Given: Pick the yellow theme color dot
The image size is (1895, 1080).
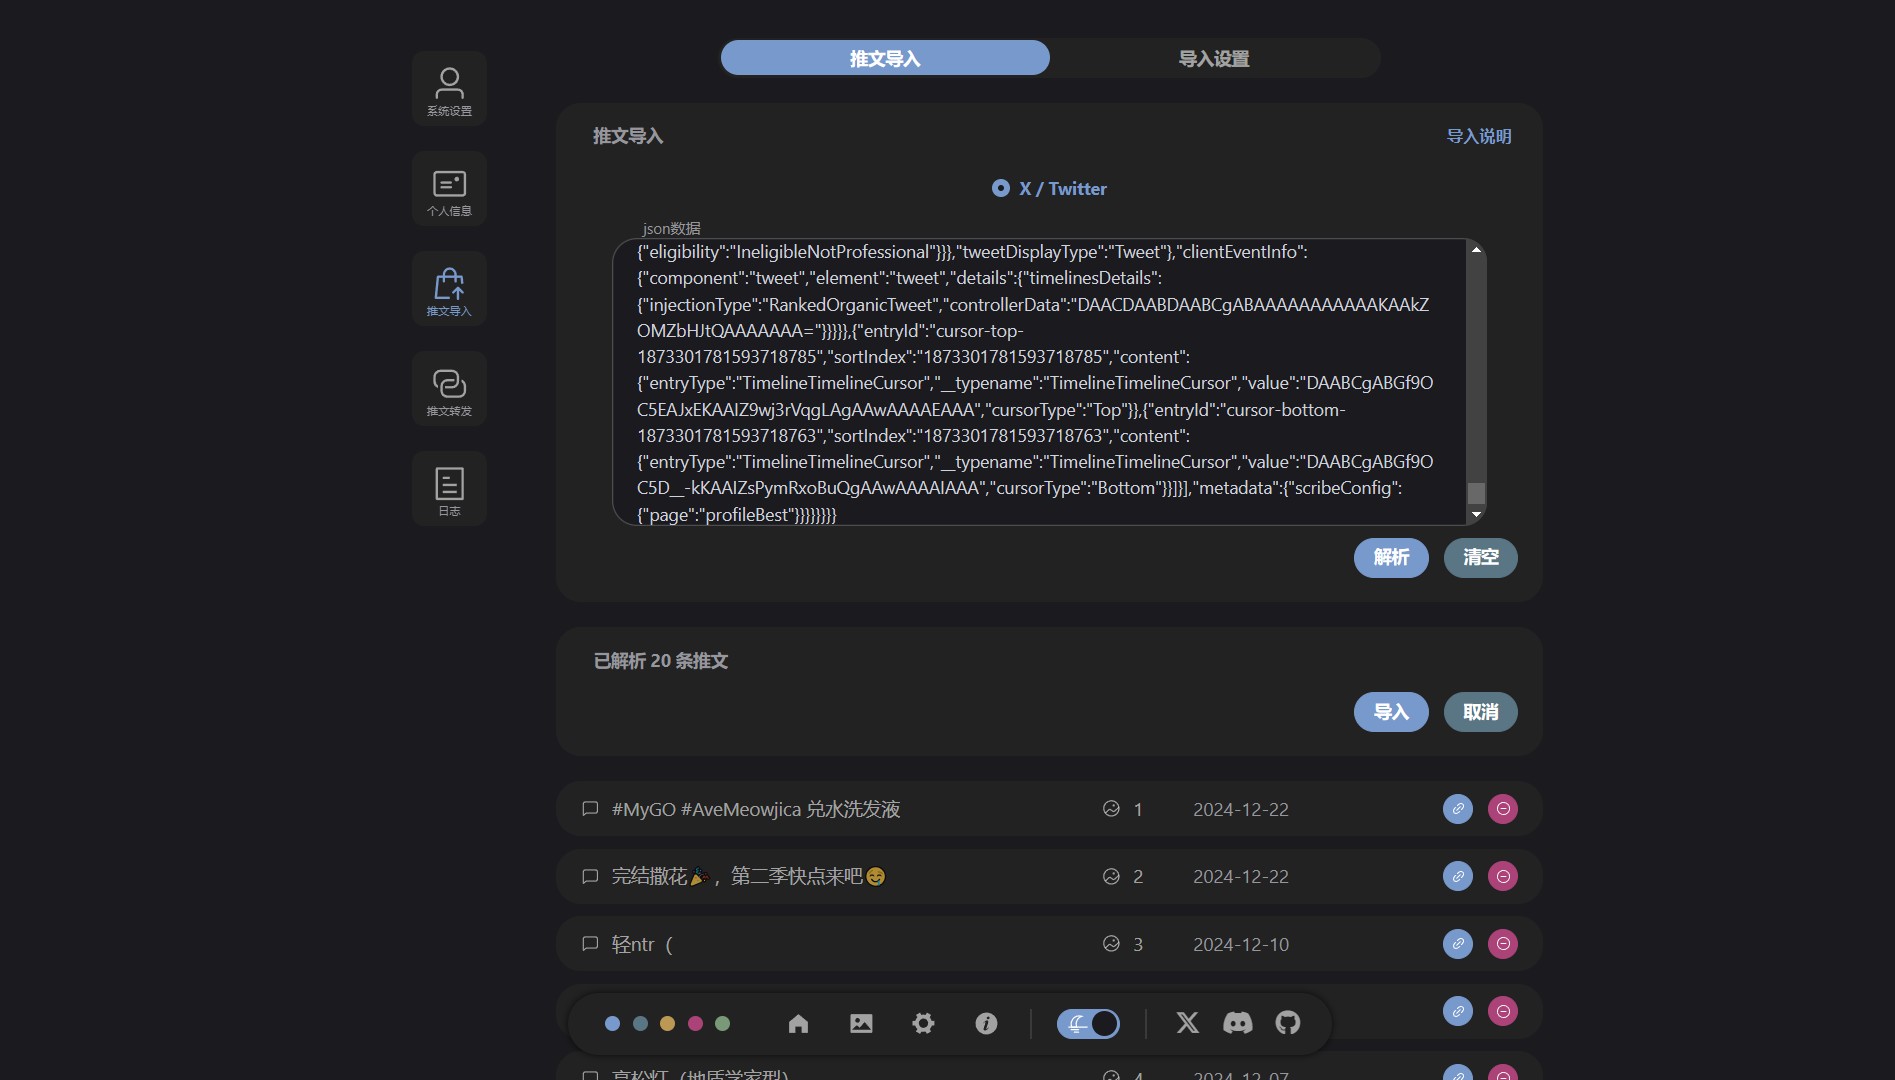Looking at the screenshot, I should [x=667, y=1023].
